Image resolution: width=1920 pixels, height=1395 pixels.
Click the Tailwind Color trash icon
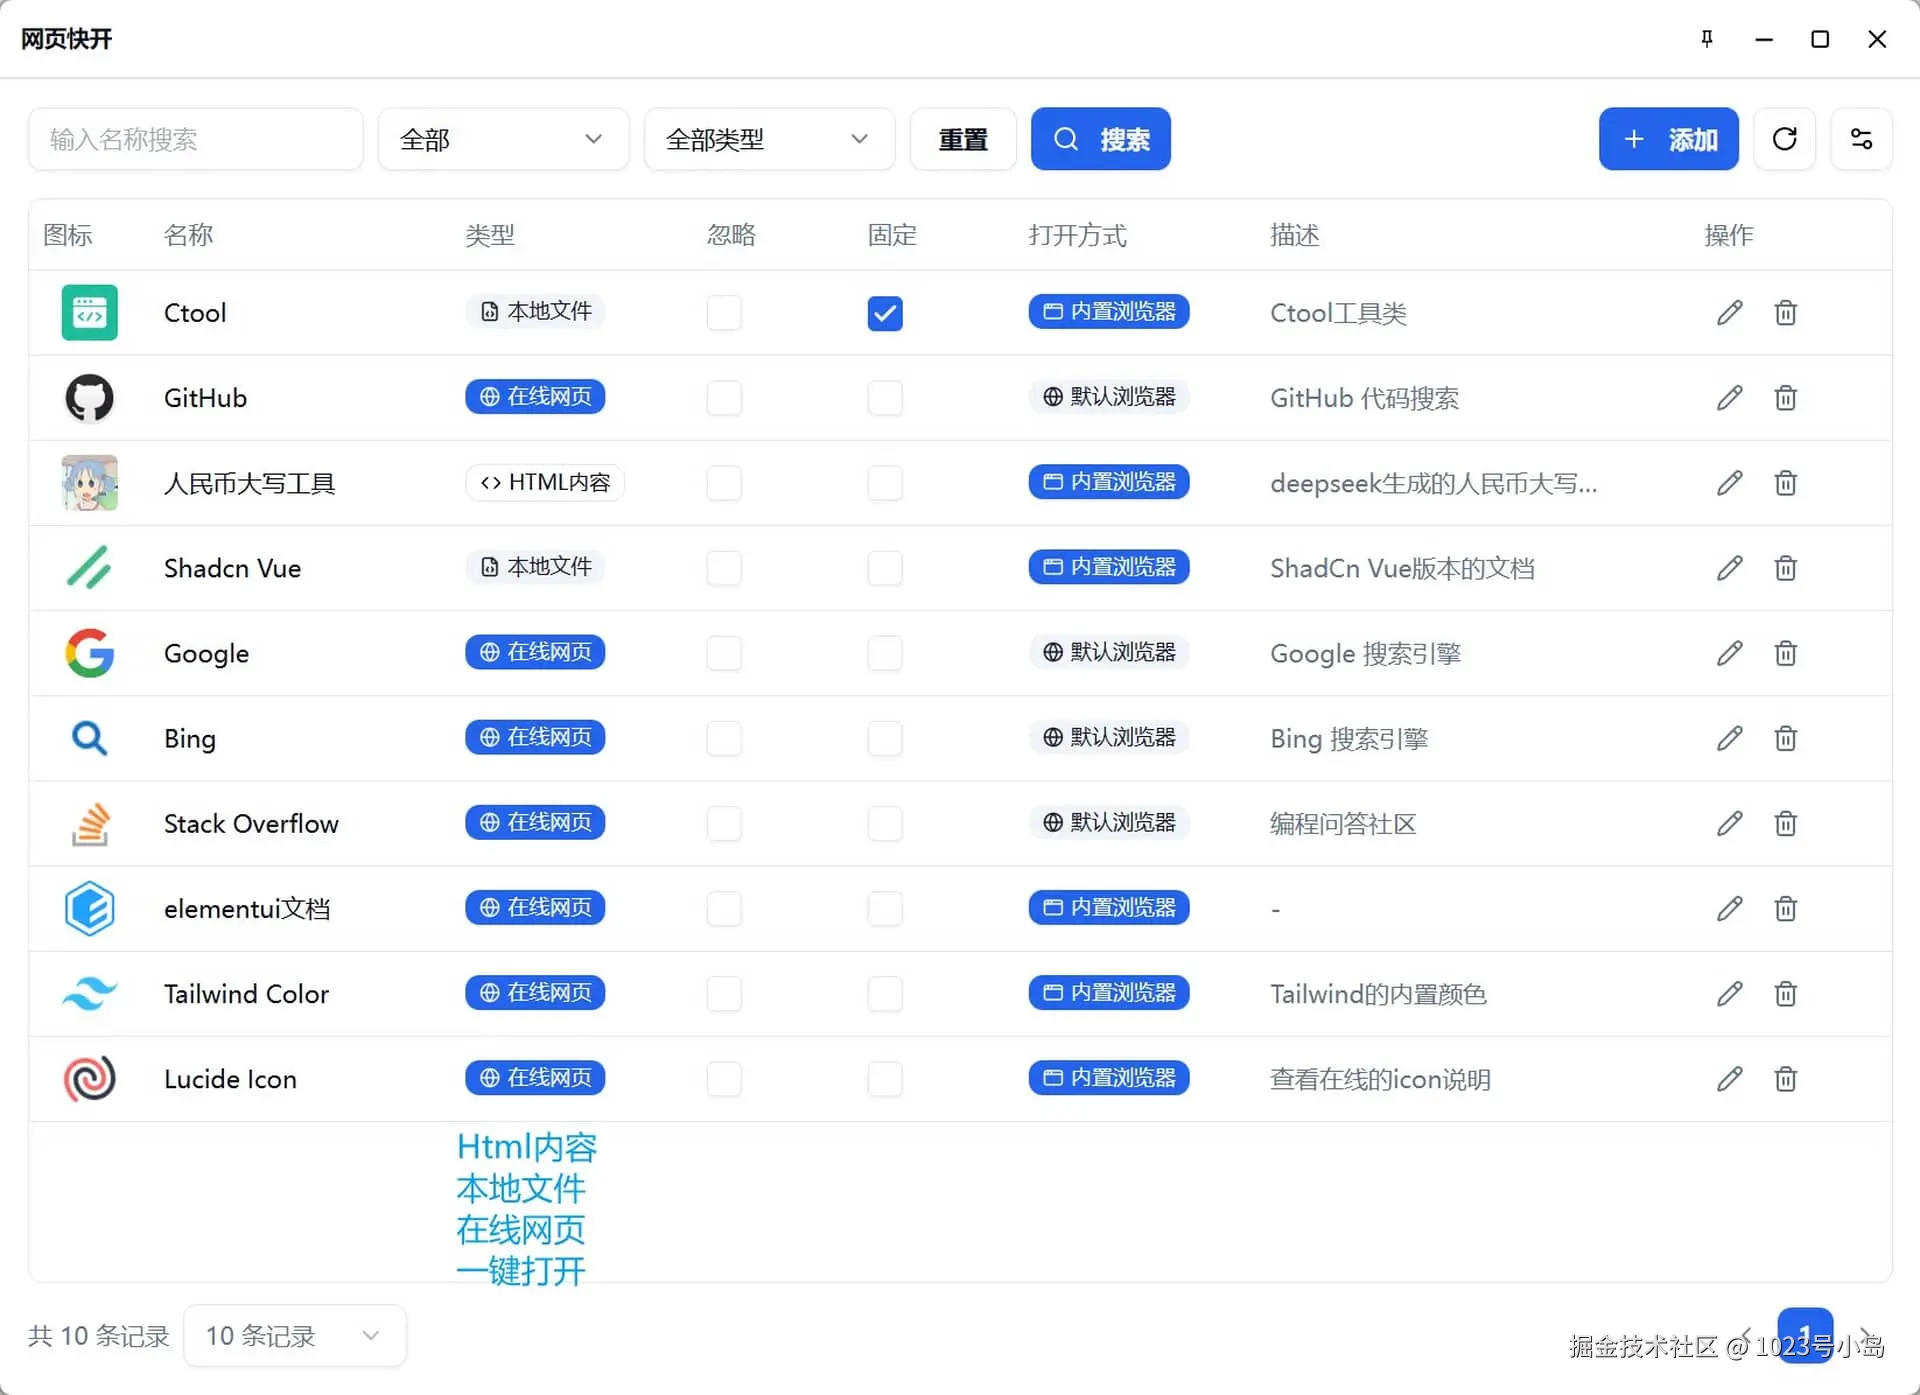click(1785, 994)
